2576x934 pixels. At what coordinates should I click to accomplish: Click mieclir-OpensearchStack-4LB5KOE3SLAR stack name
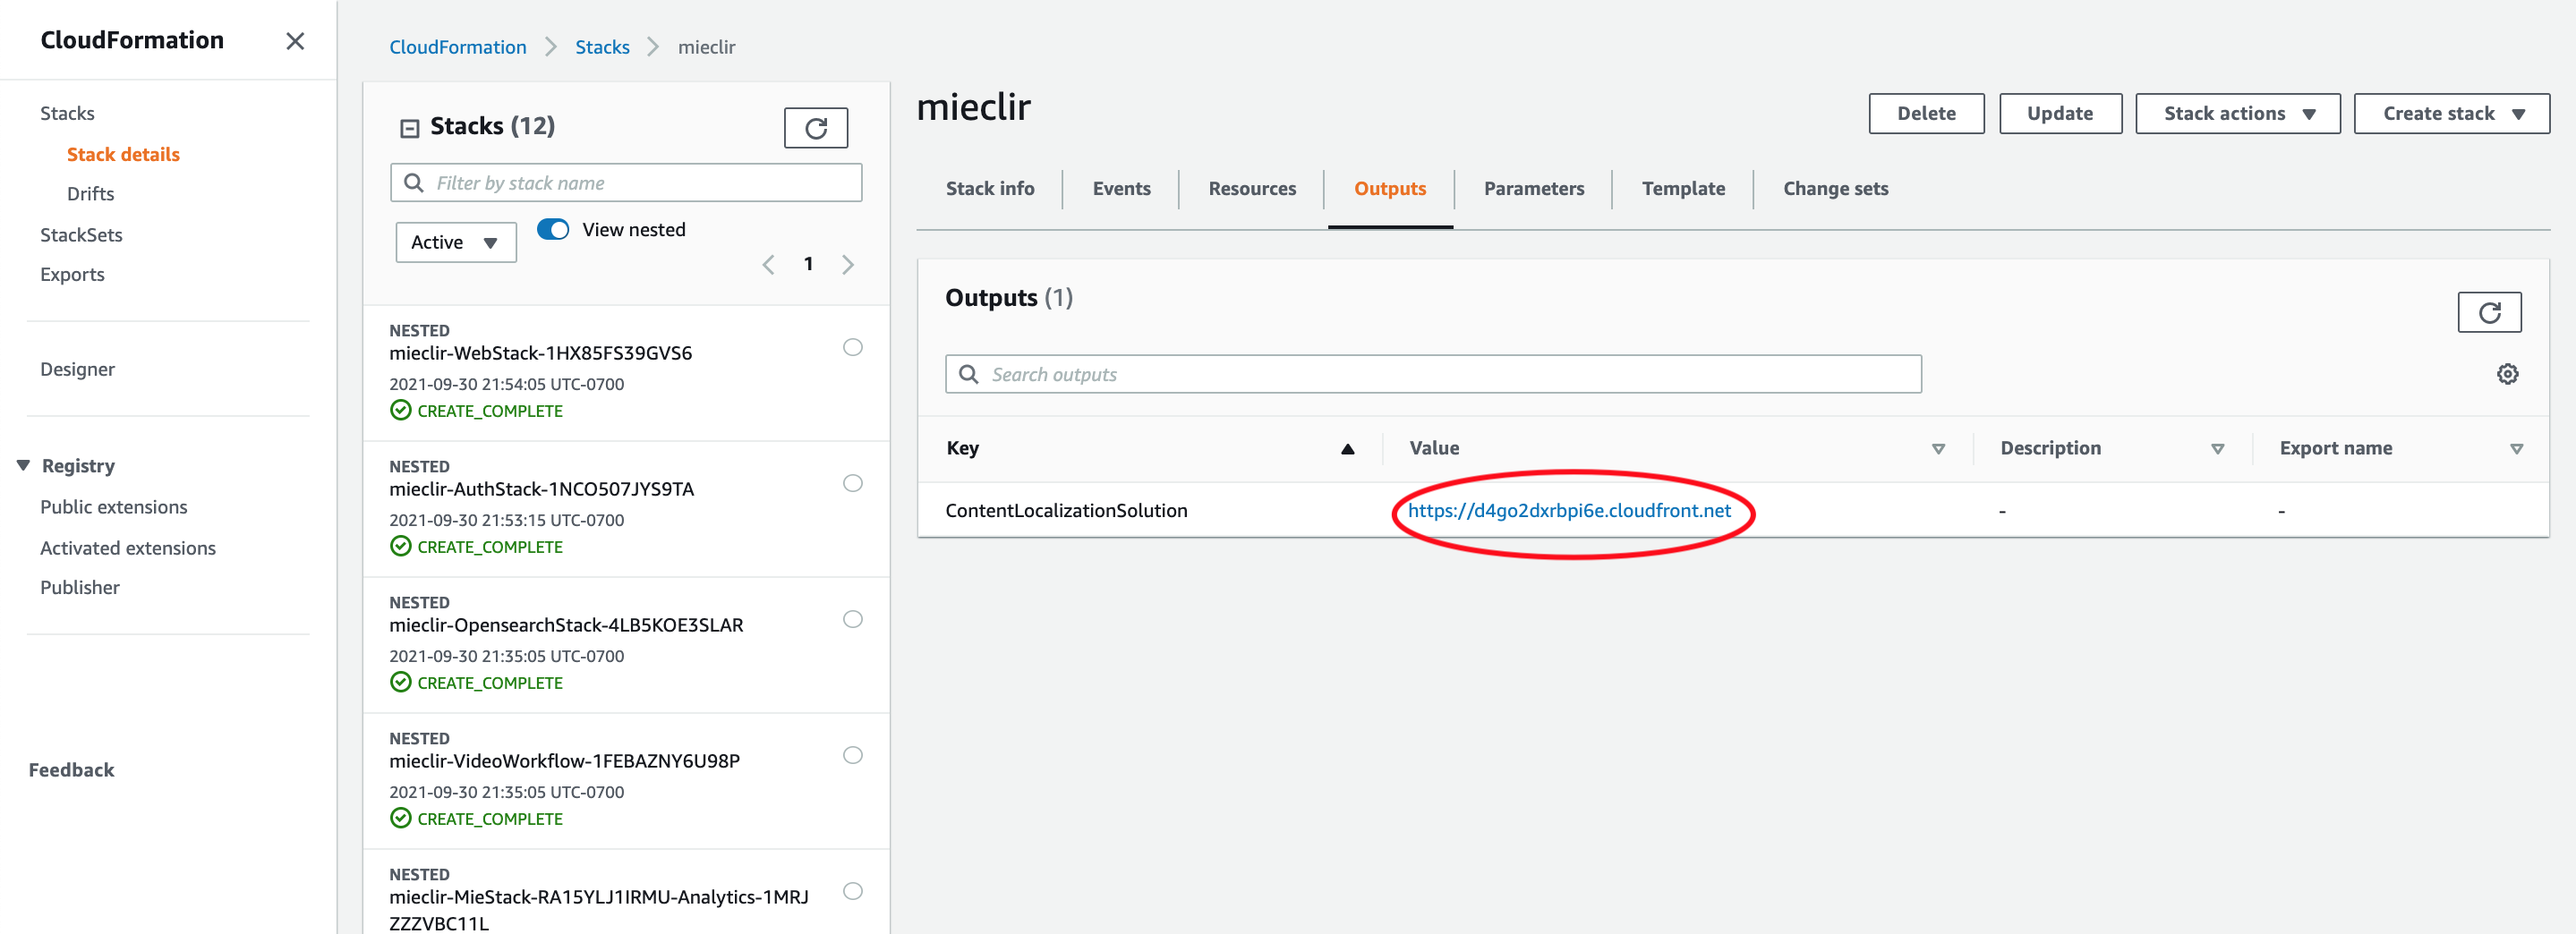566,625
